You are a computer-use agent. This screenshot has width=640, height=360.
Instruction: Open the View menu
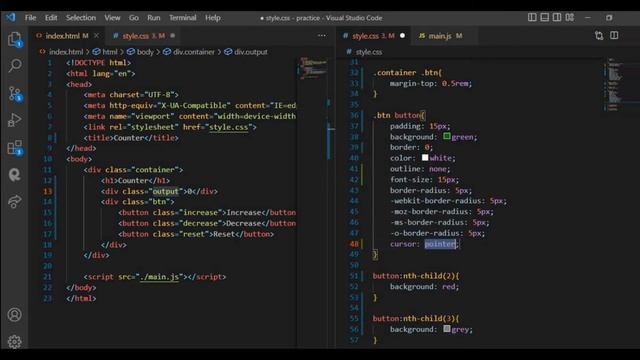pyautogui.click(x=112, y=18)
